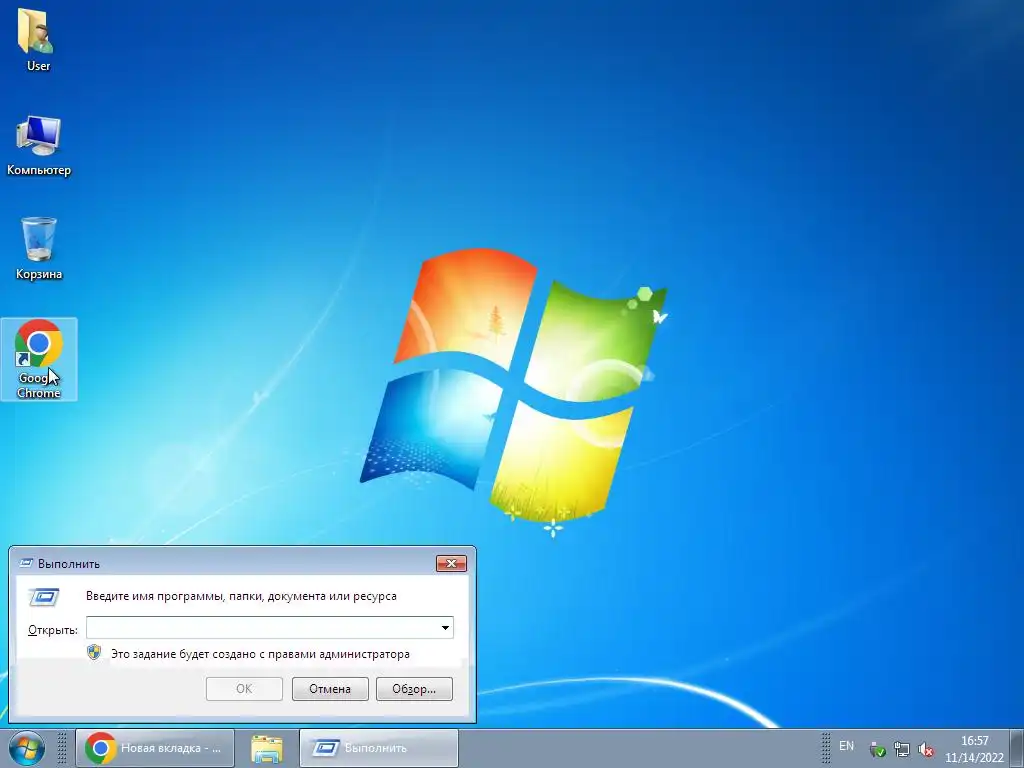Open Windows Explorer from the taskbar
This screenshot has height=768, width=1024.
coord(267,748)
